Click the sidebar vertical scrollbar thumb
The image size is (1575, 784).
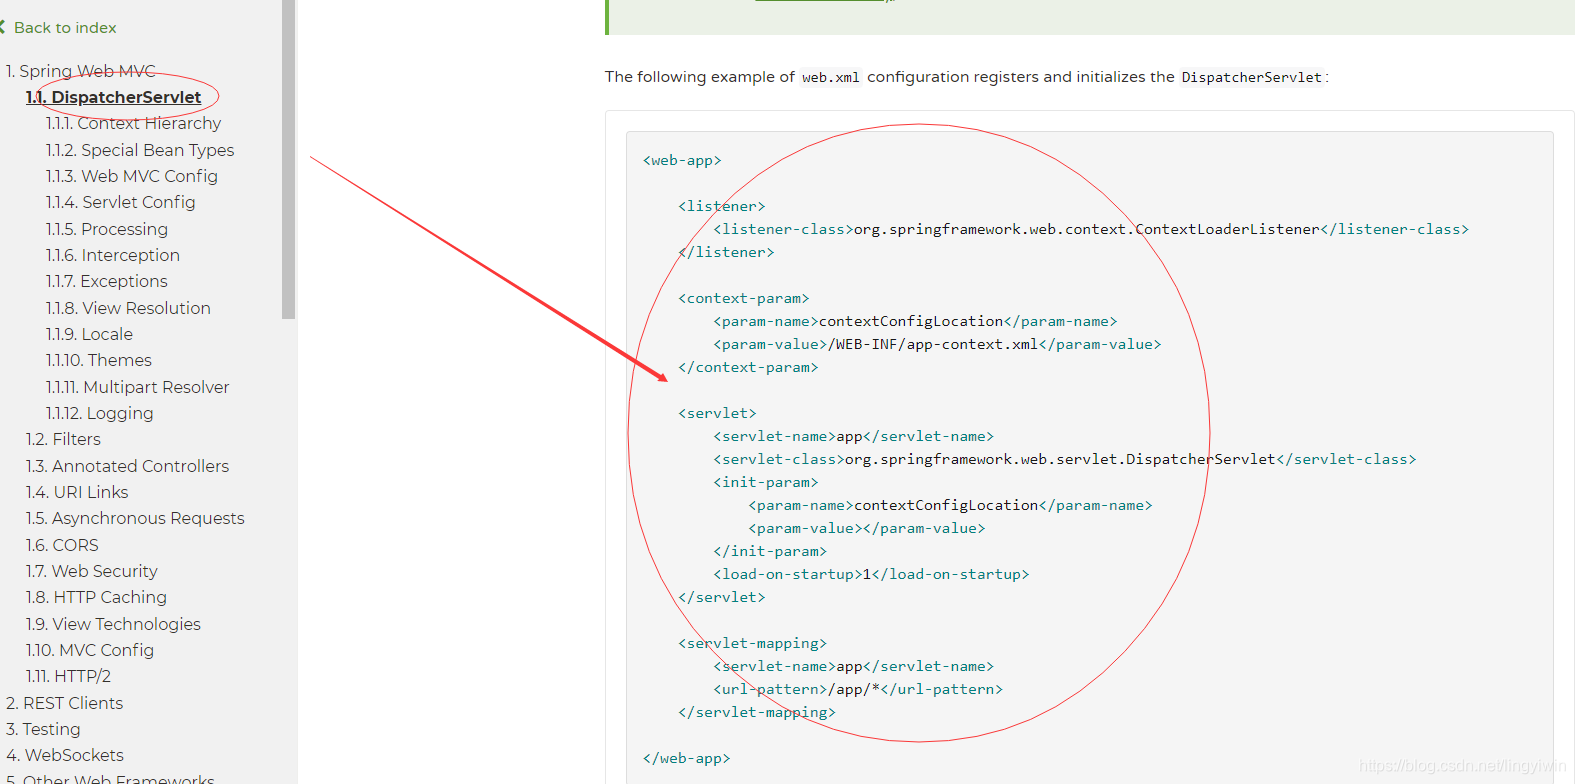point(289,159)
